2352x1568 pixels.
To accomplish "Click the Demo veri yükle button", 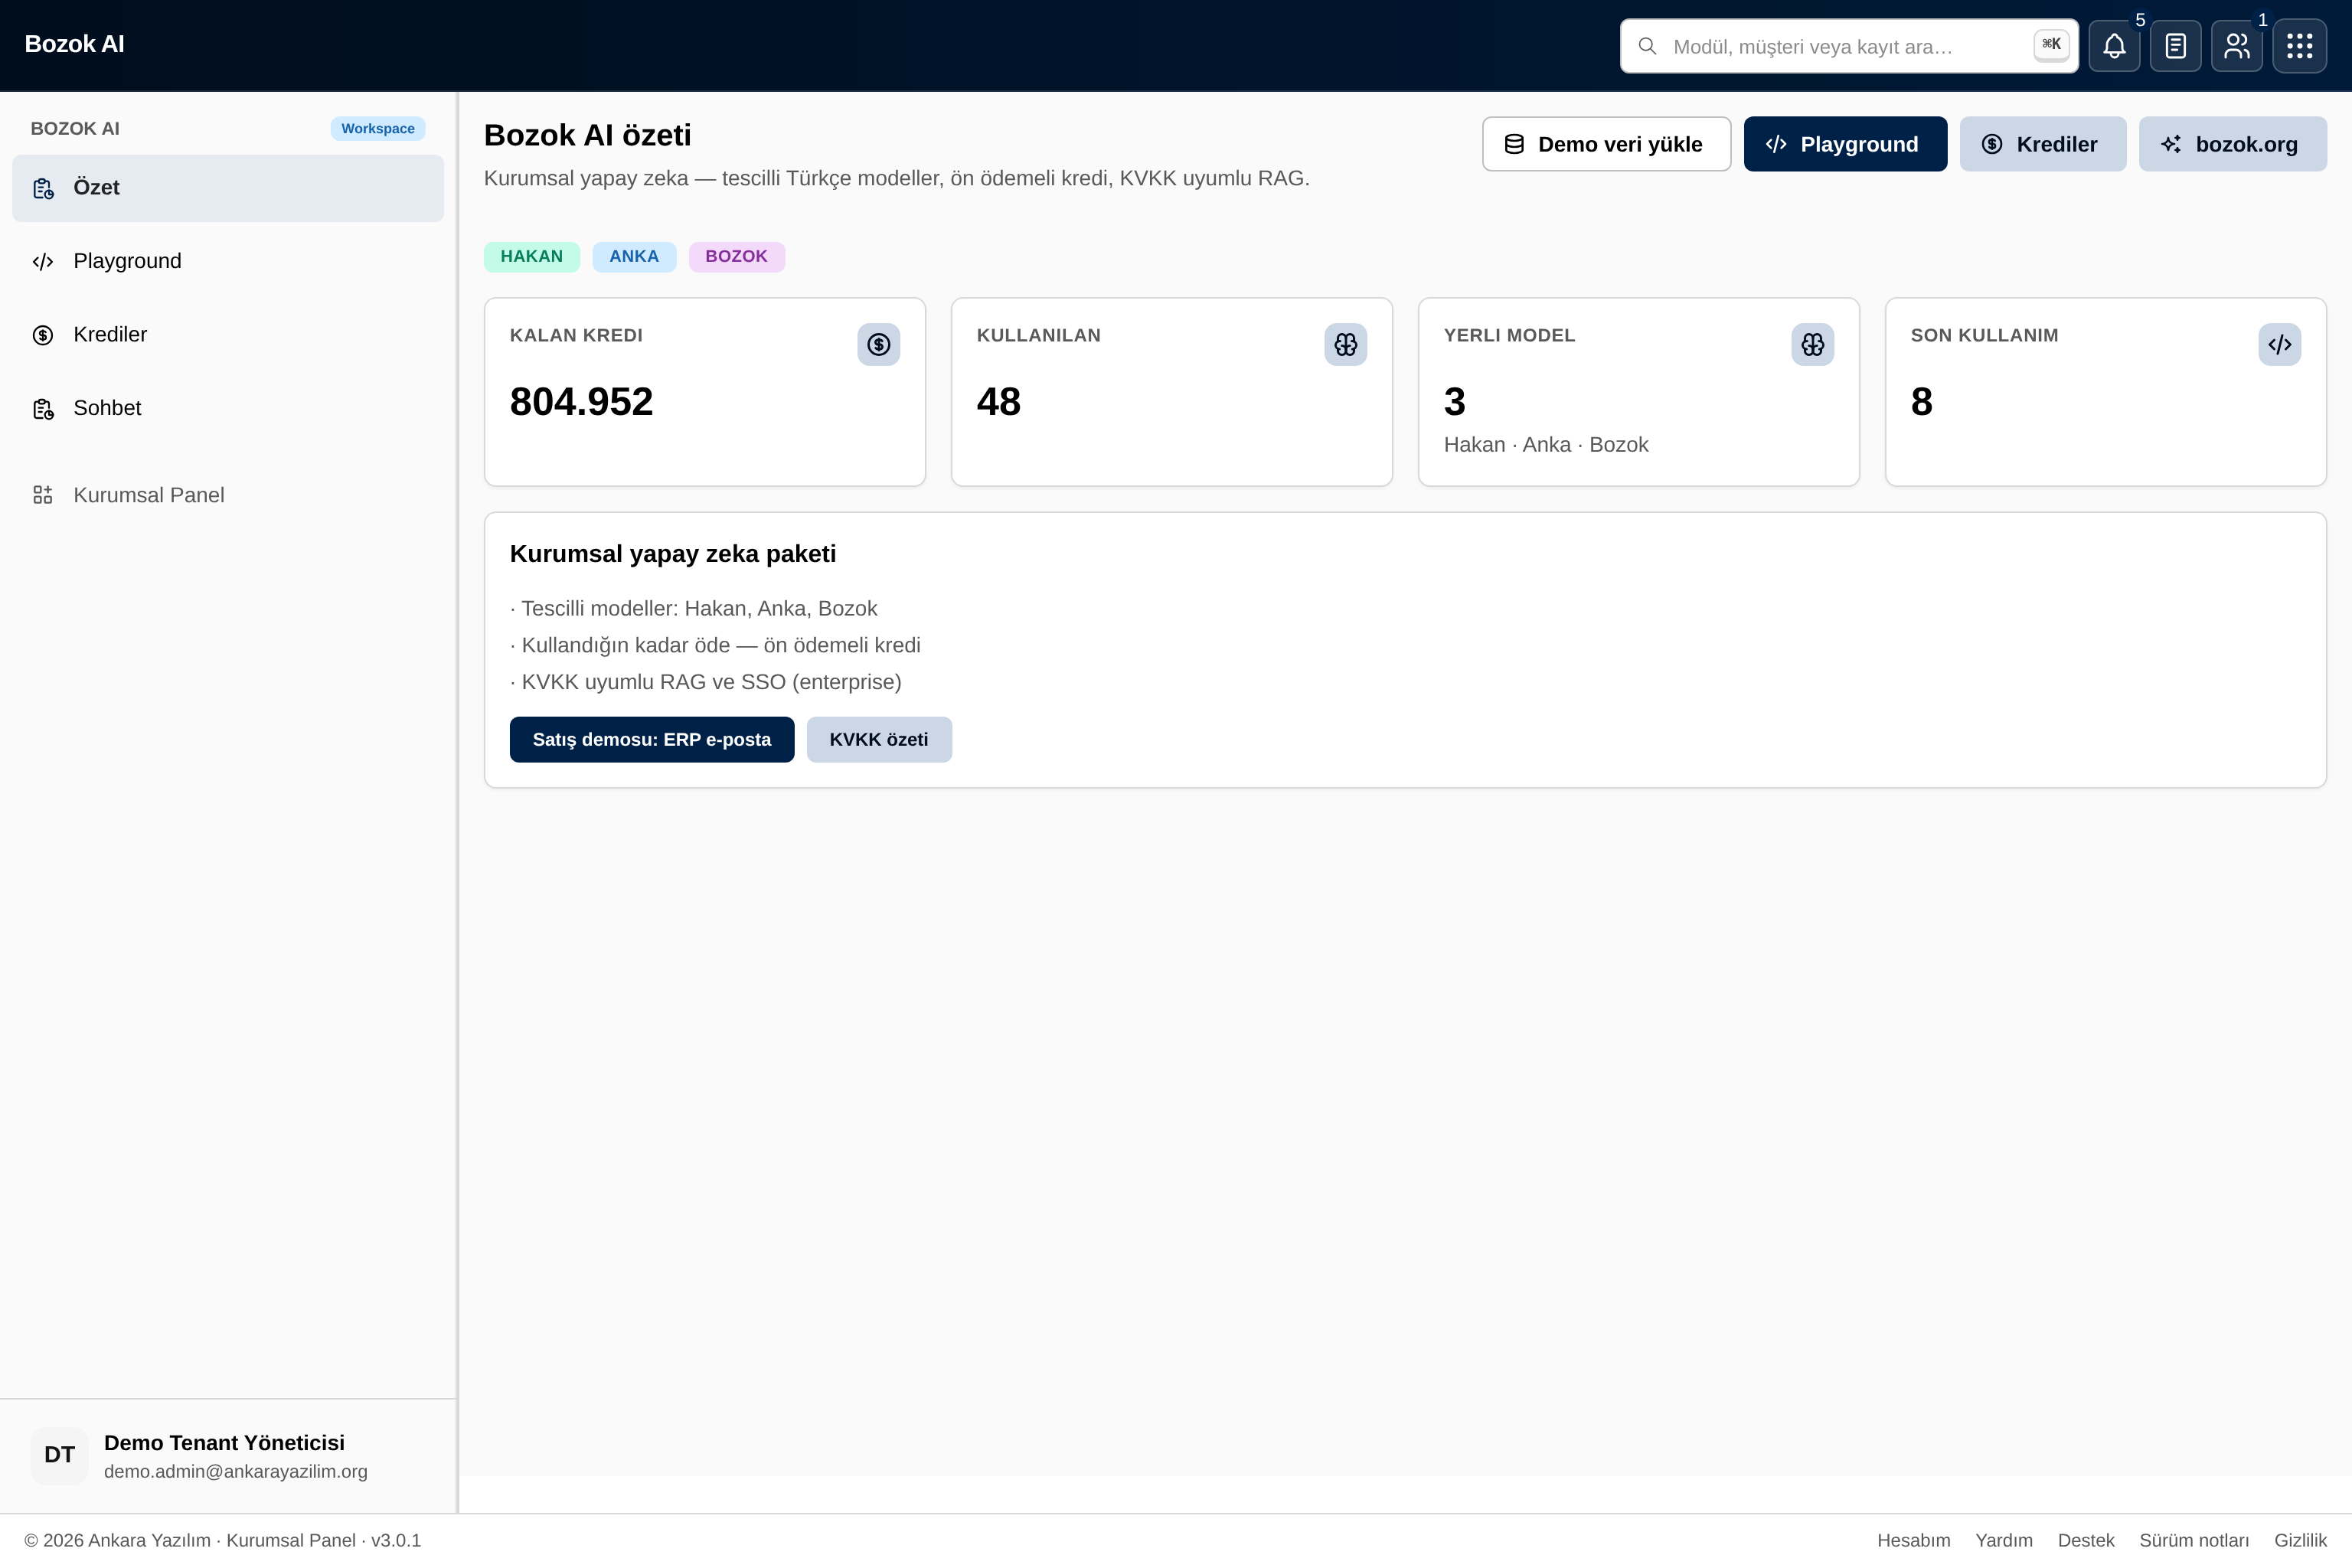I will [1606, 144].
